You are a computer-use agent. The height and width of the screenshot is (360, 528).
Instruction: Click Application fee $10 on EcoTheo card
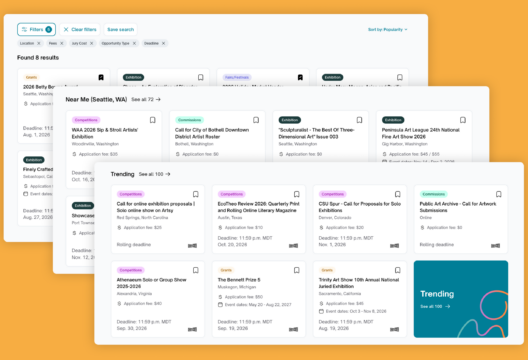pyautogui.click(x=241, y=228)
